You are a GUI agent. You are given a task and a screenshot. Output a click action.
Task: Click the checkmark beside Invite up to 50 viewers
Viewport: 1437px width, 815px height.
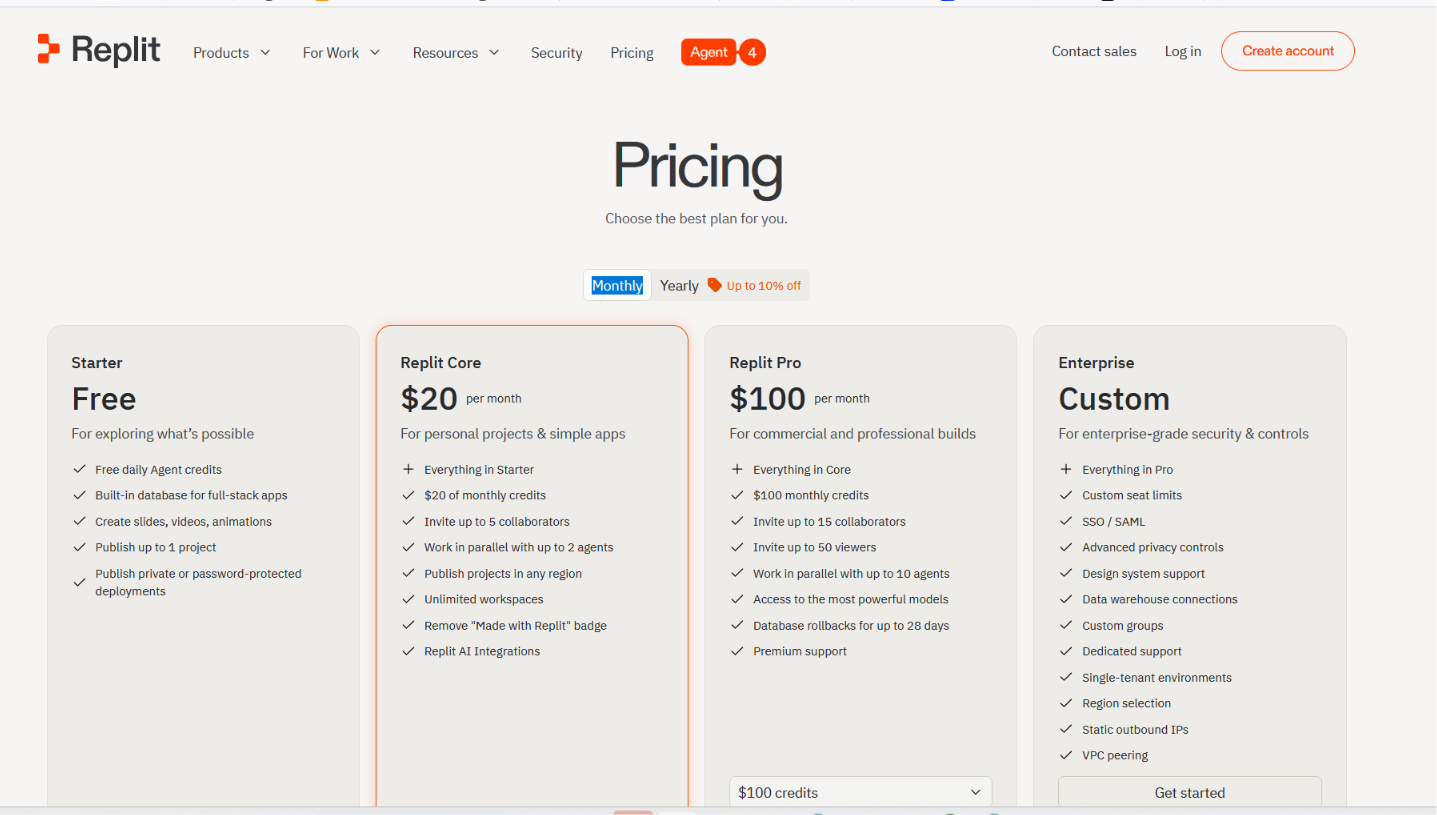(x=737, y=547)
